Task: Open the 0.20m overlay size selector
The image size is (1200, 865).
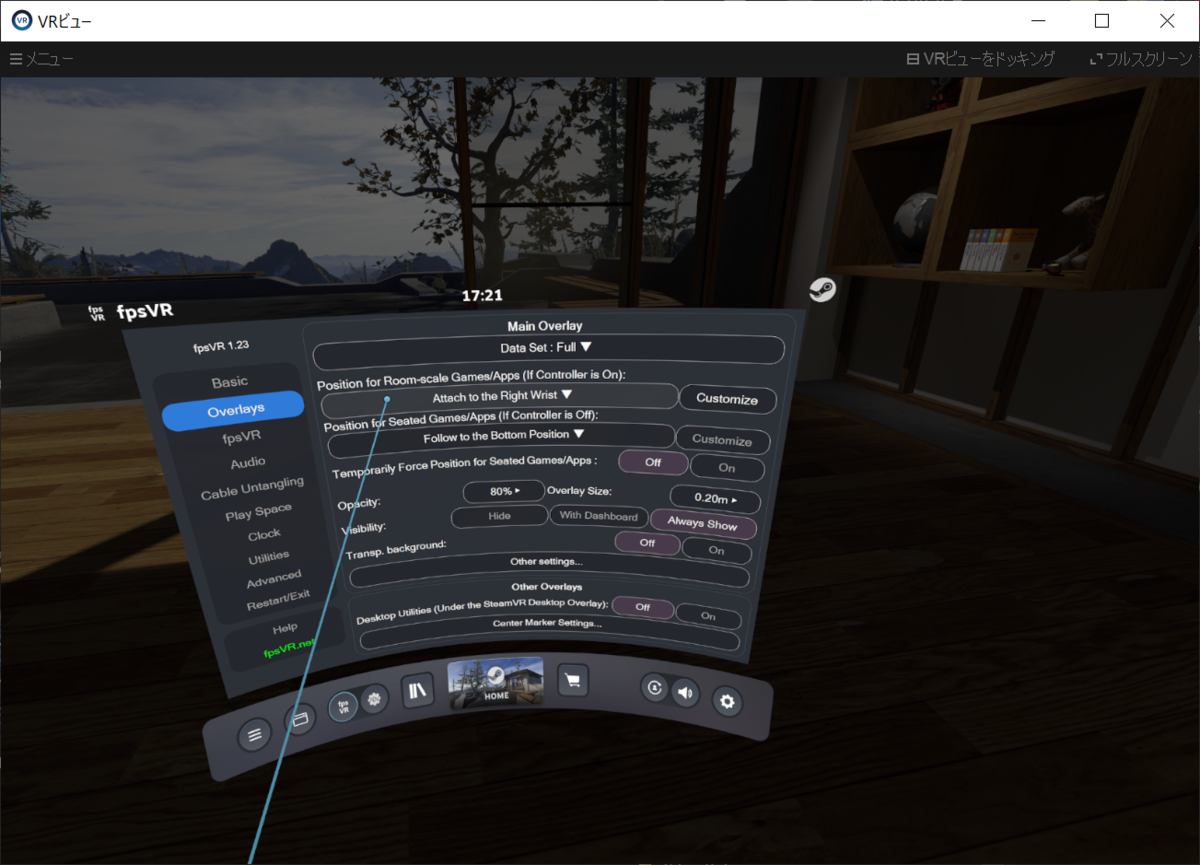Action: pos(715,498)
